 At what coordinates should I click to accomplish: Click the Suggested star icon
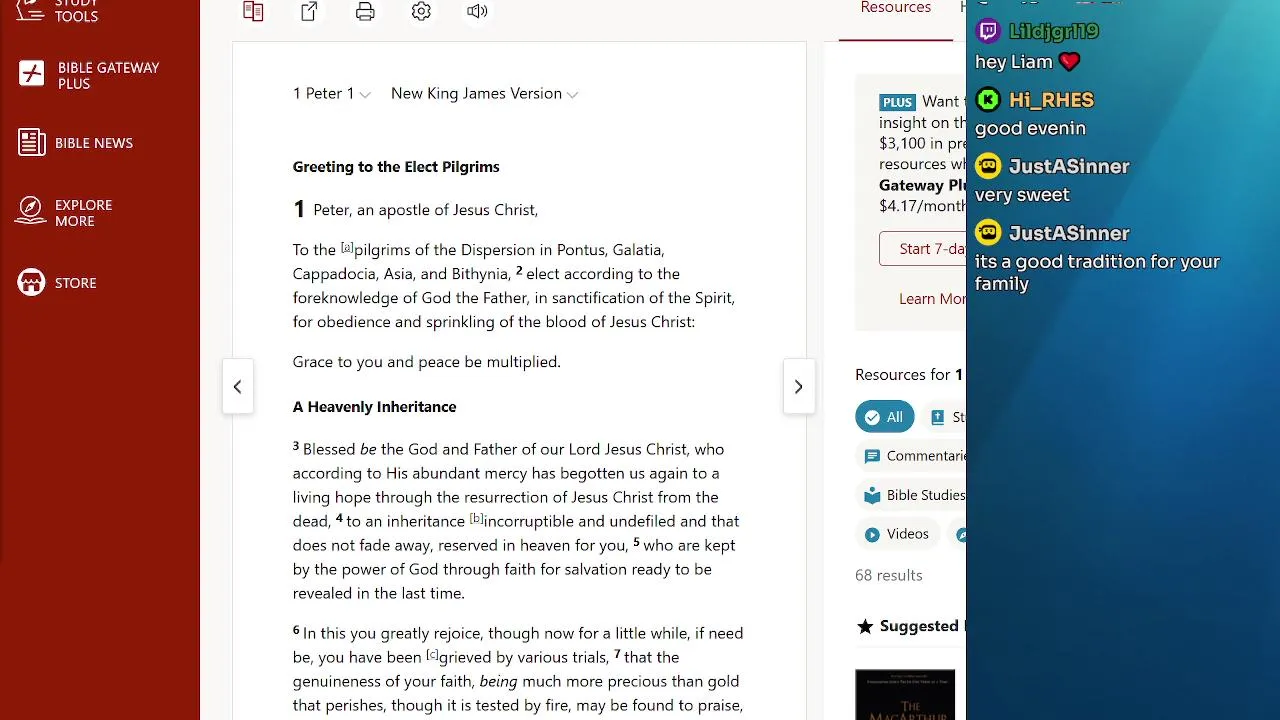(865, 626)
